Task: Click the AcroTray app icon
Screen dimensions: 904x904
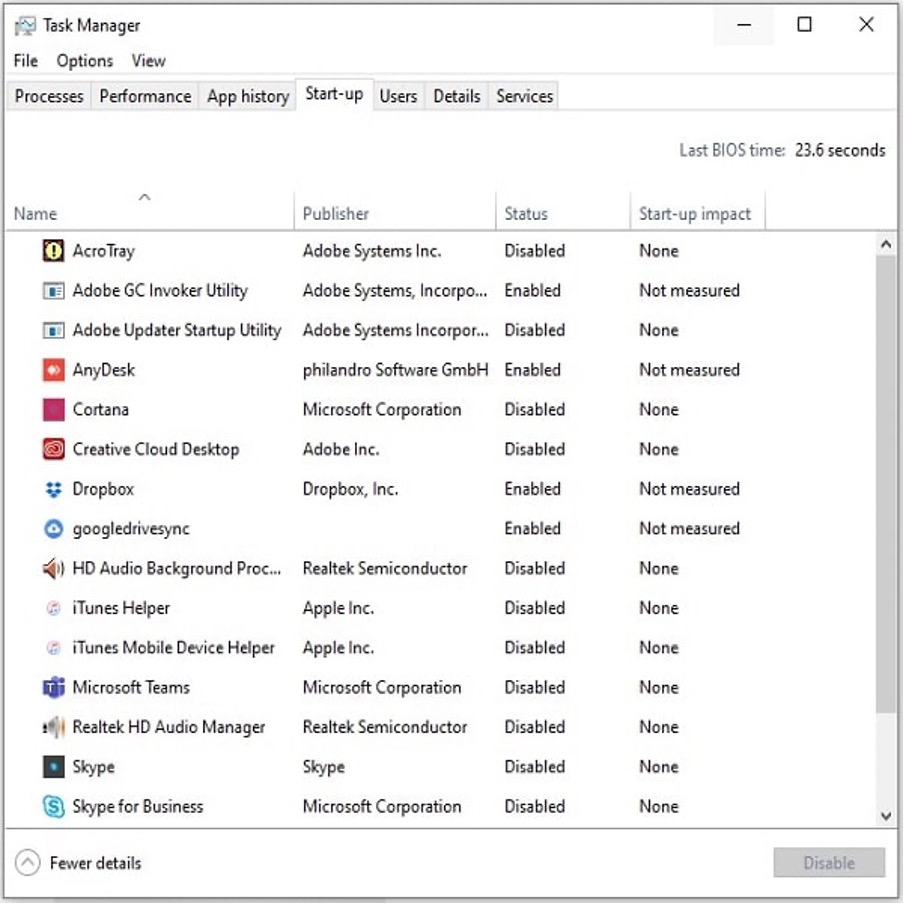Action: click(54, 251)
